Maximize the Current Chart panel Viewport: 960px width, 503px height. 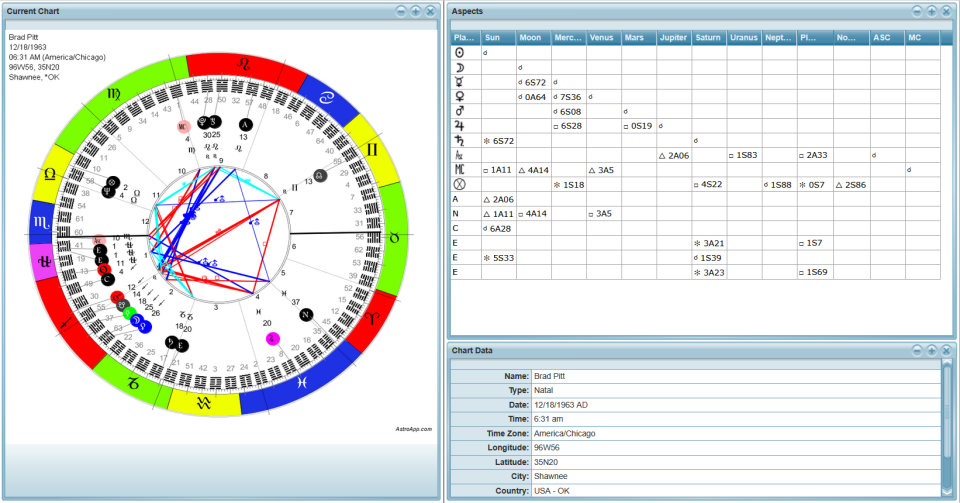tap(416, 12)
